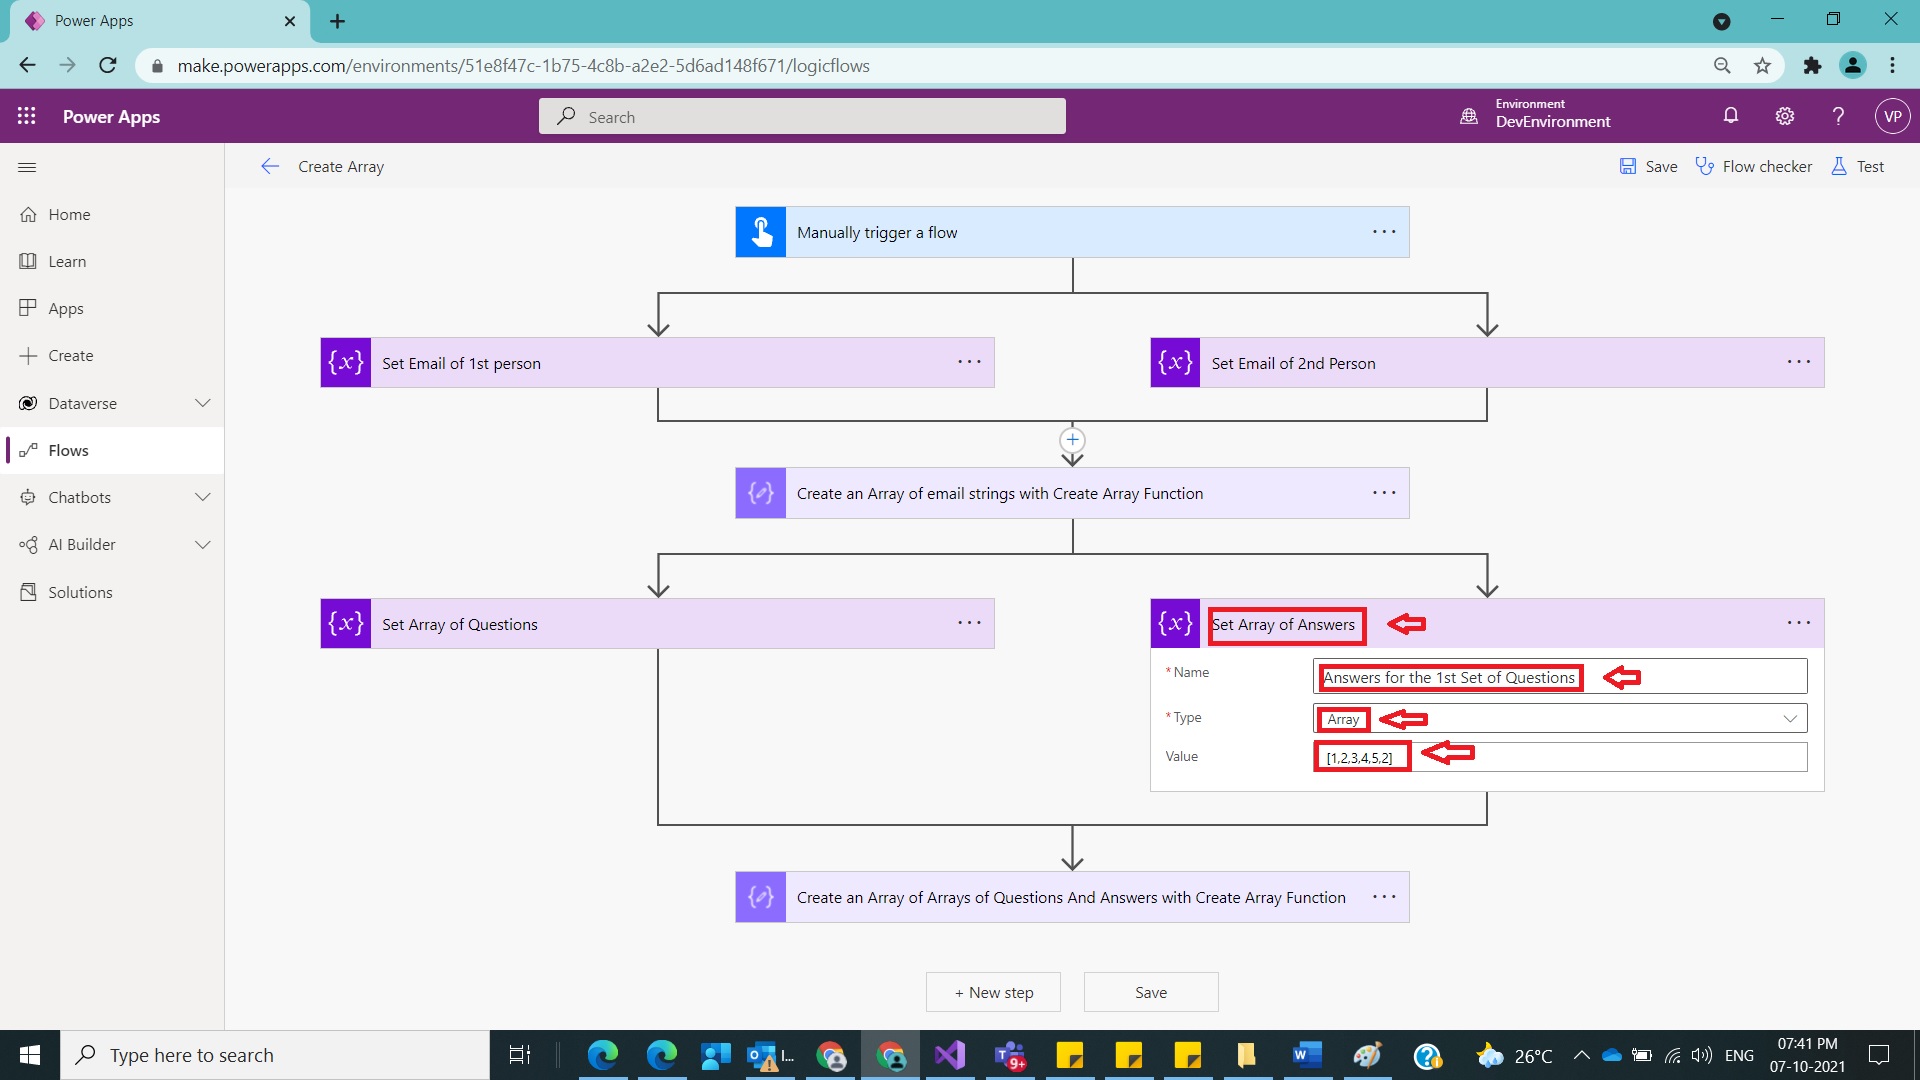Save the flow using the top Save icon
The width and height of the screenshot is (1920, 1080).
tap(1646, 166)
